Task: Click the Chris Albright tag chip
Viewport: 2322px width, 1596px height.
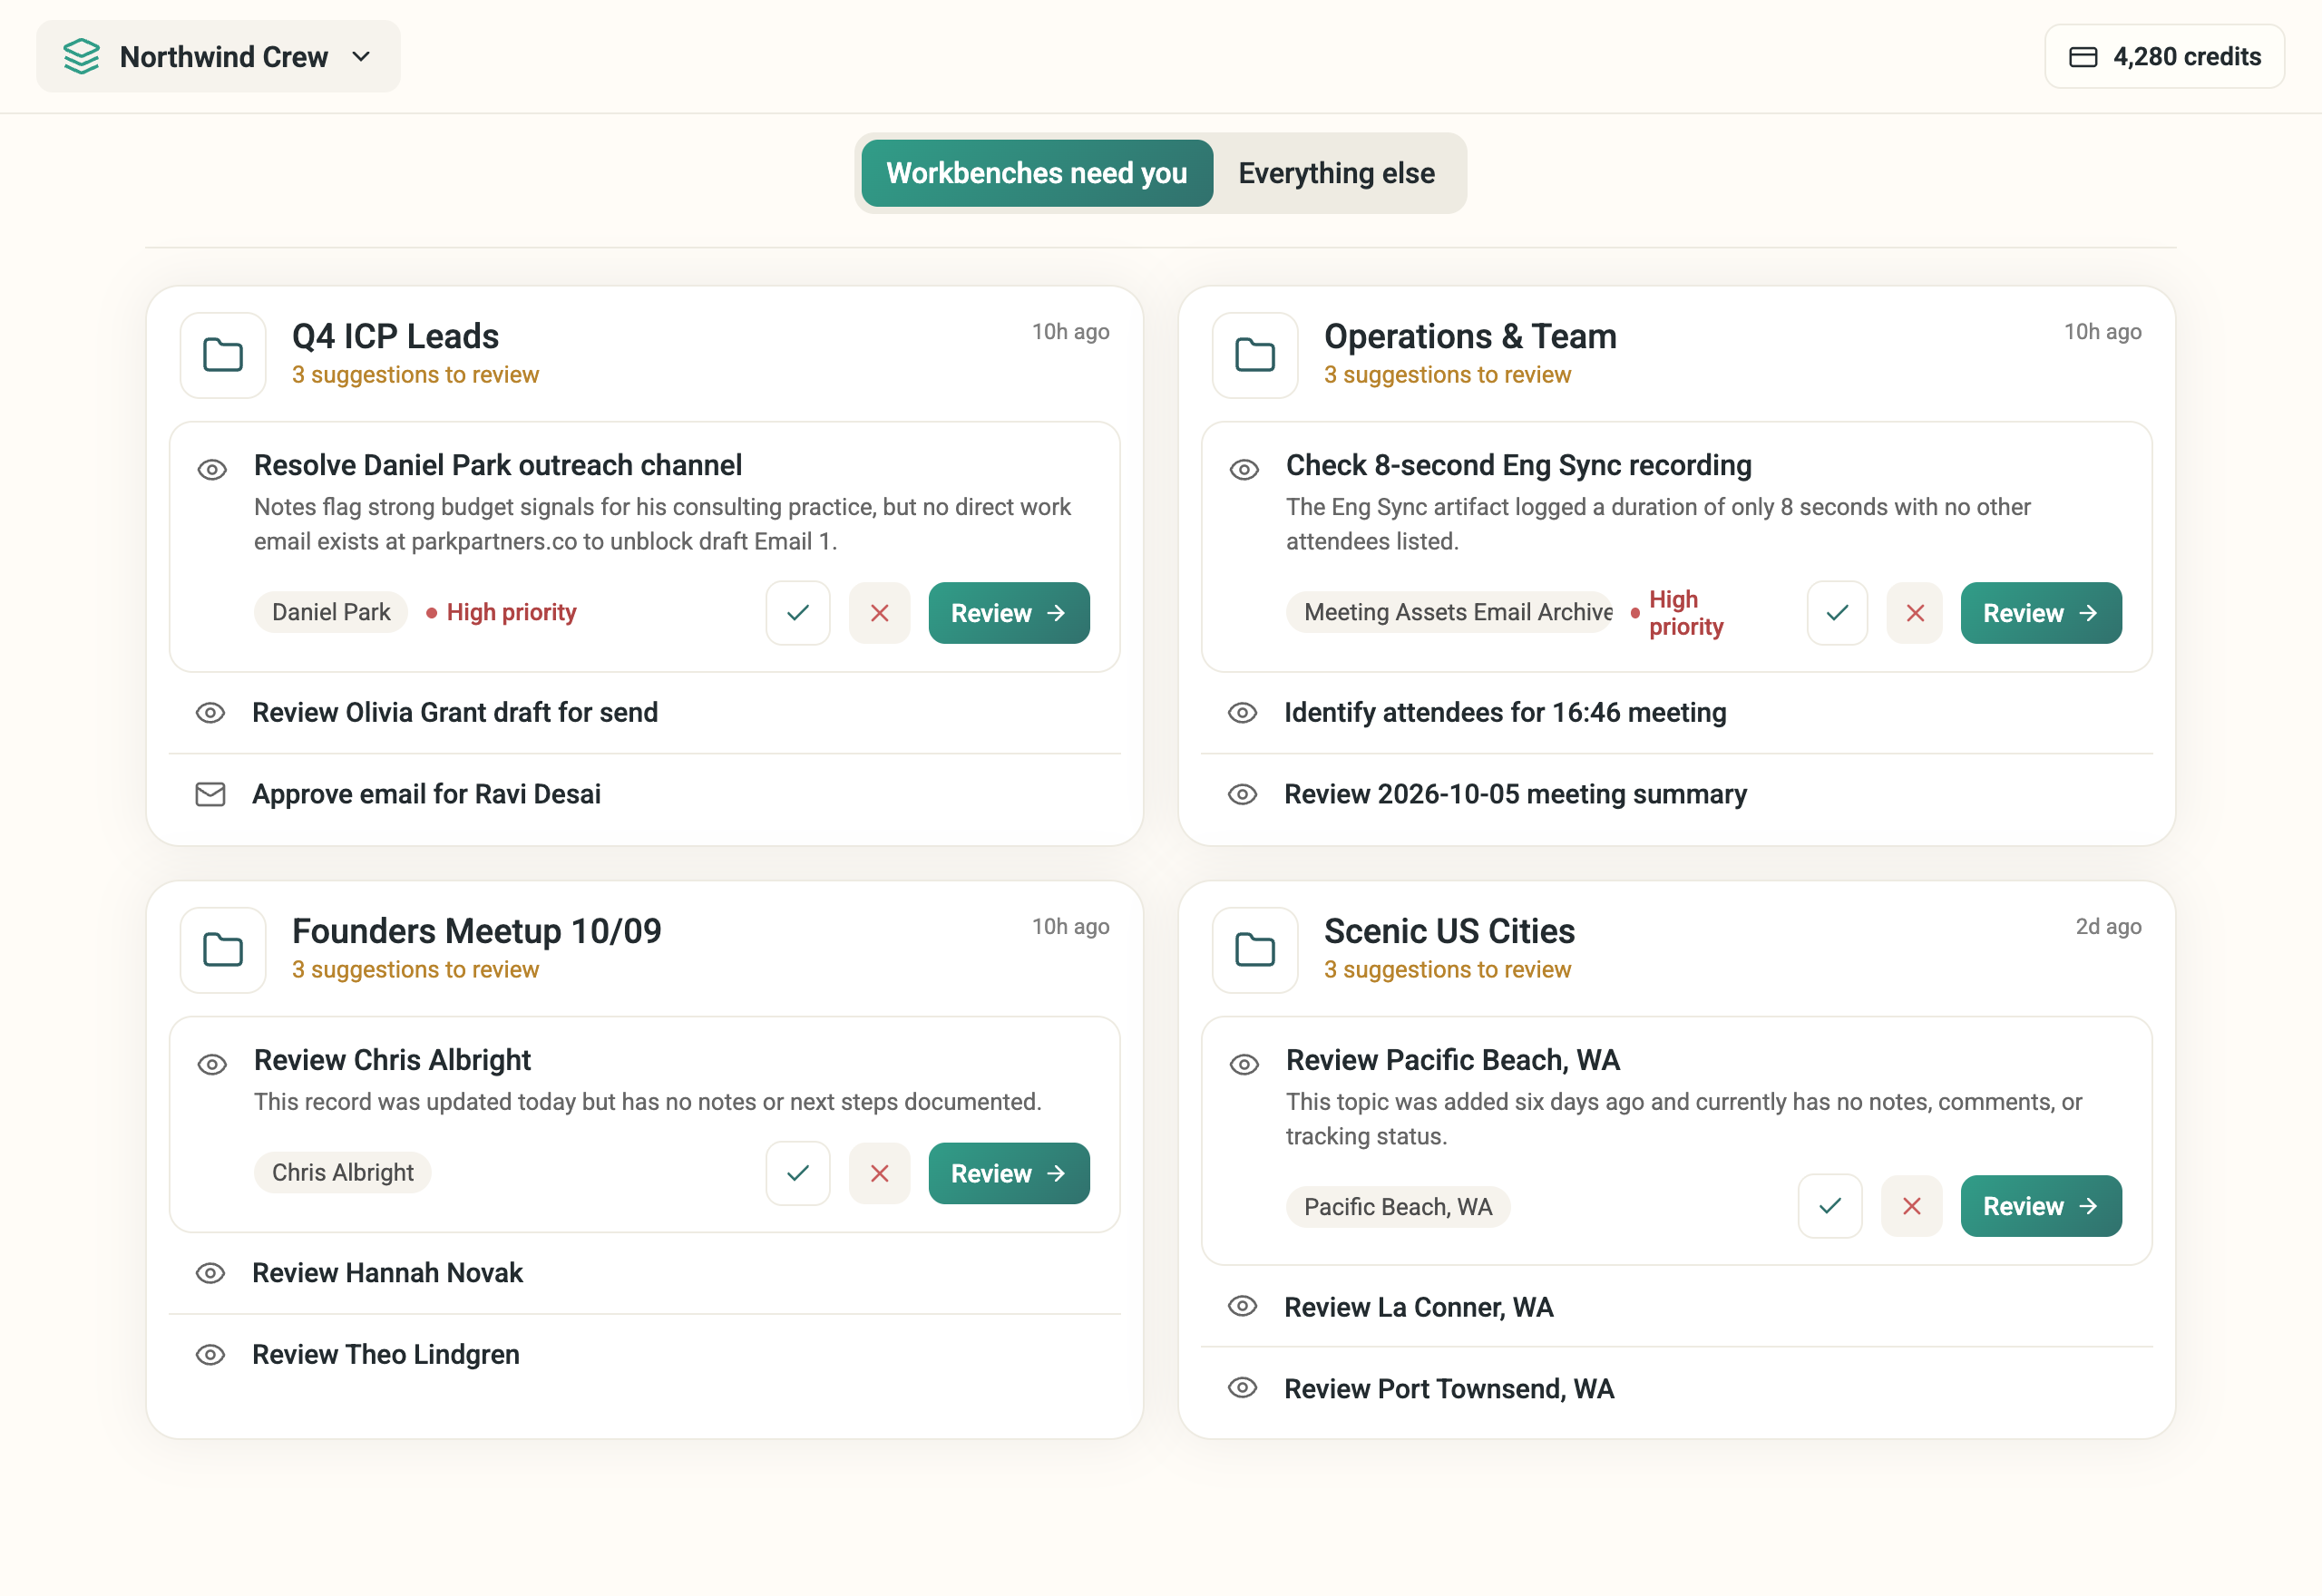Action: tap(342, 1172)
